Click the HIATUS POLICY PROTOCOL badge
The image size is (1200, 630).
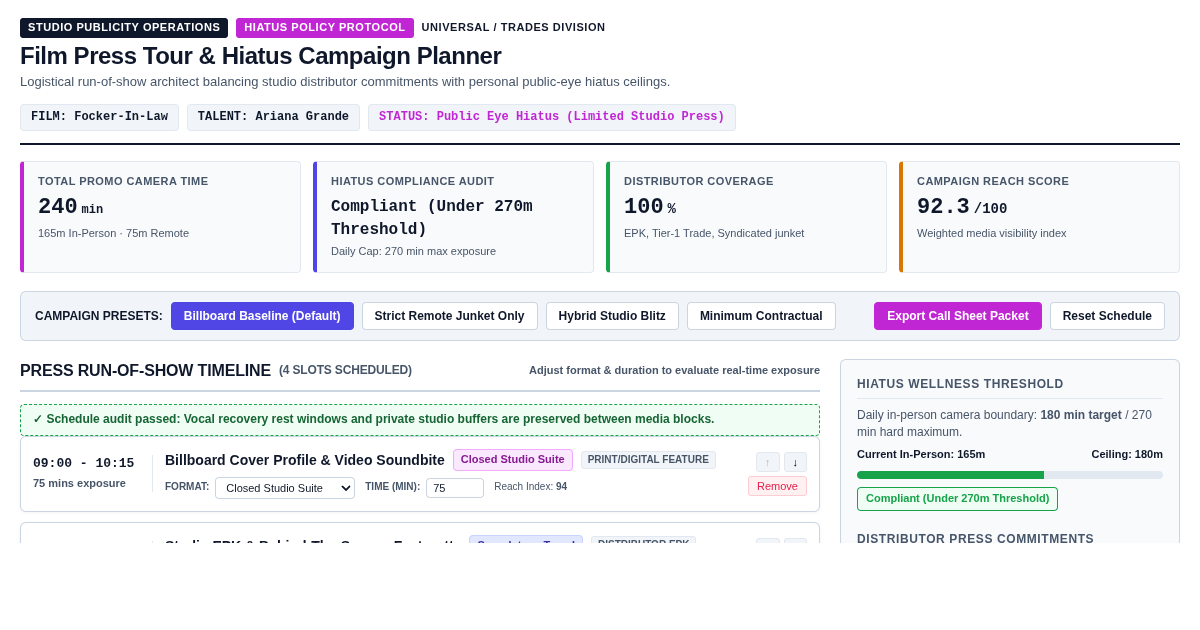pyautogui.click(x=325, y=28)
